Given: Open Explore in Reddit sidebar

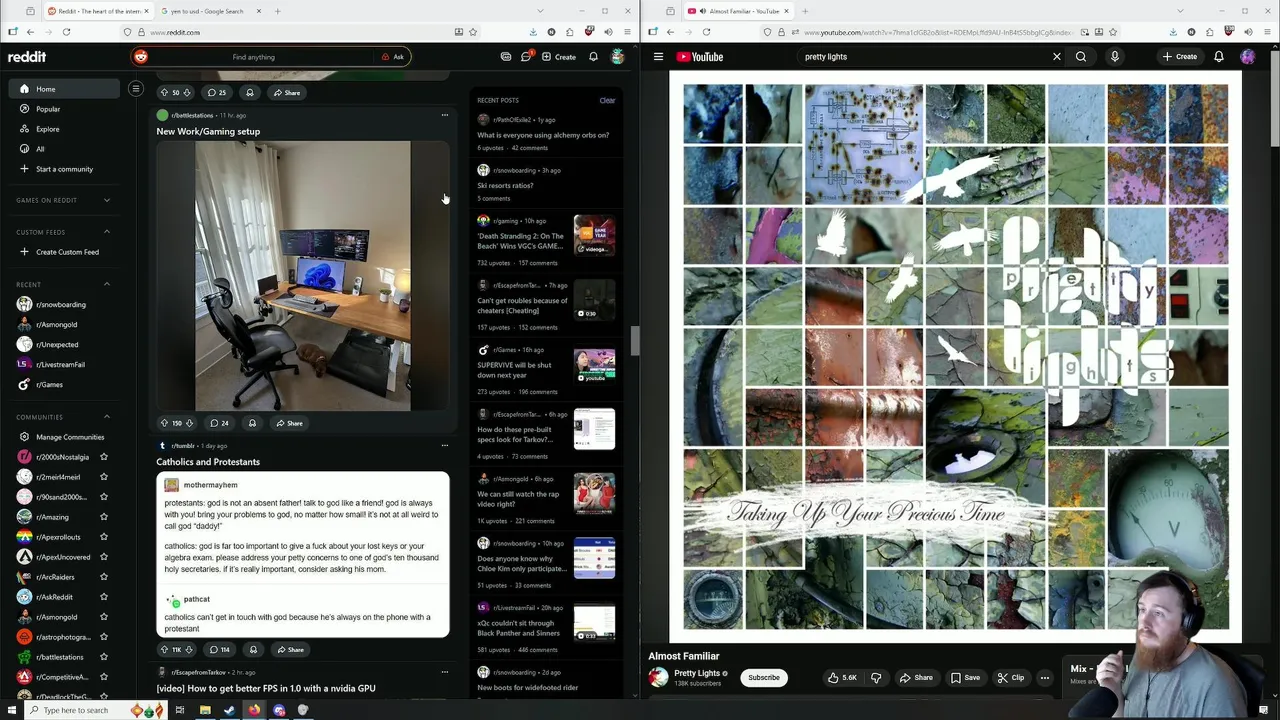Looking at the screenshot, I should click(66, 129).
